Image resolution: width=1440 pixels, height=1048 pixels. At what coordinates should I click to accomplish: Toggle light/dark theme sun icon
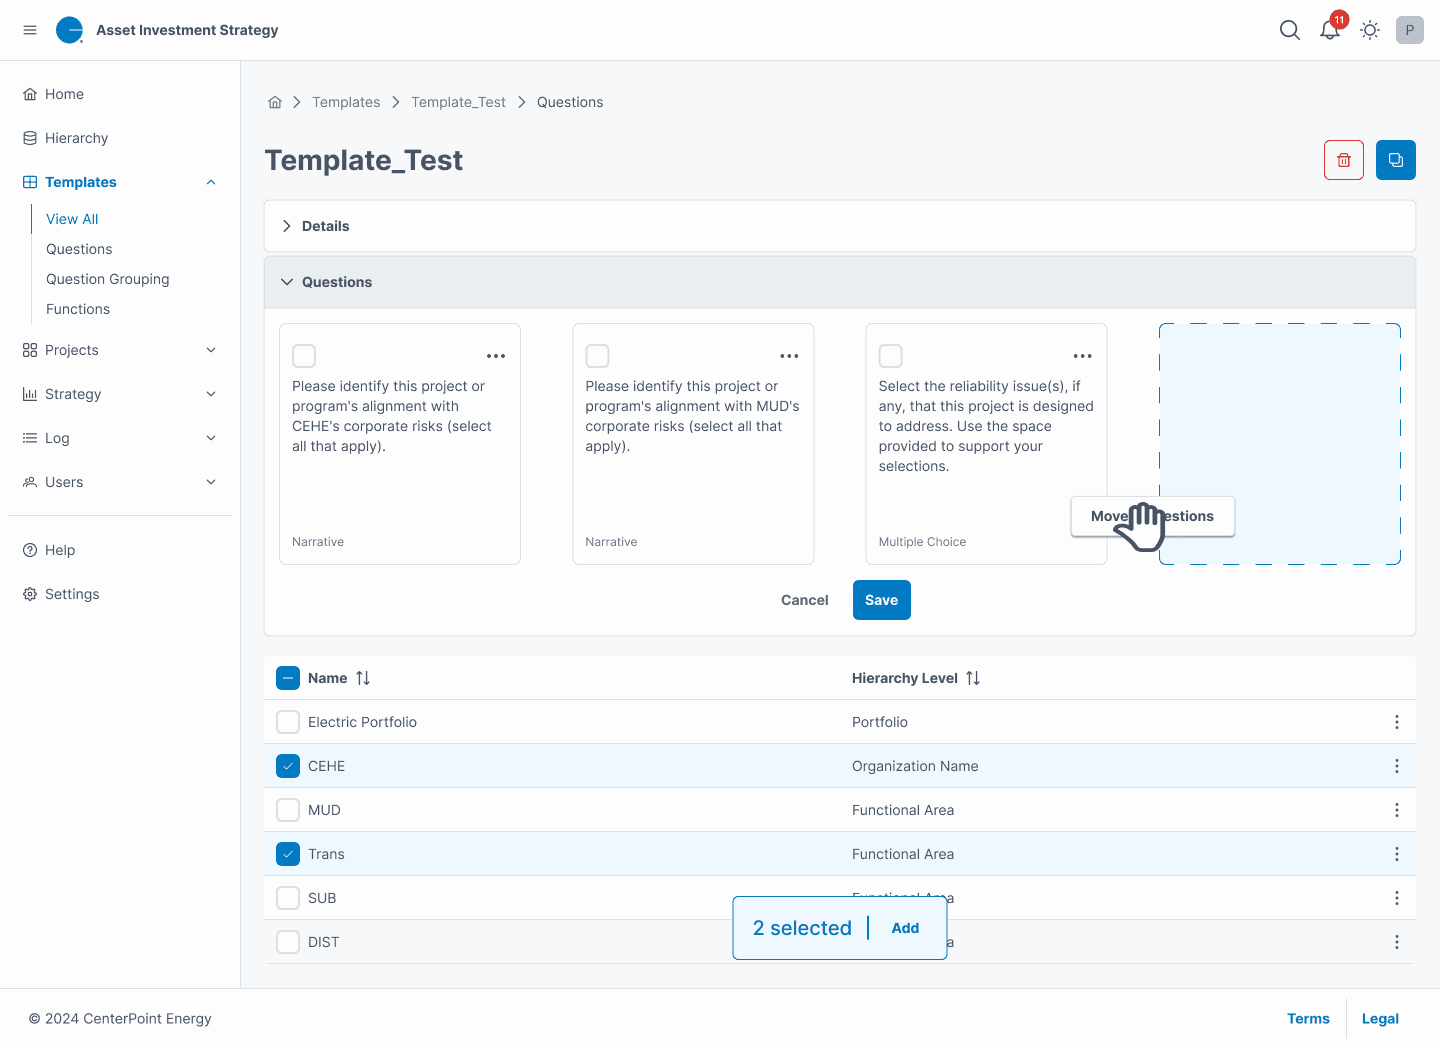coord(1370,30)
